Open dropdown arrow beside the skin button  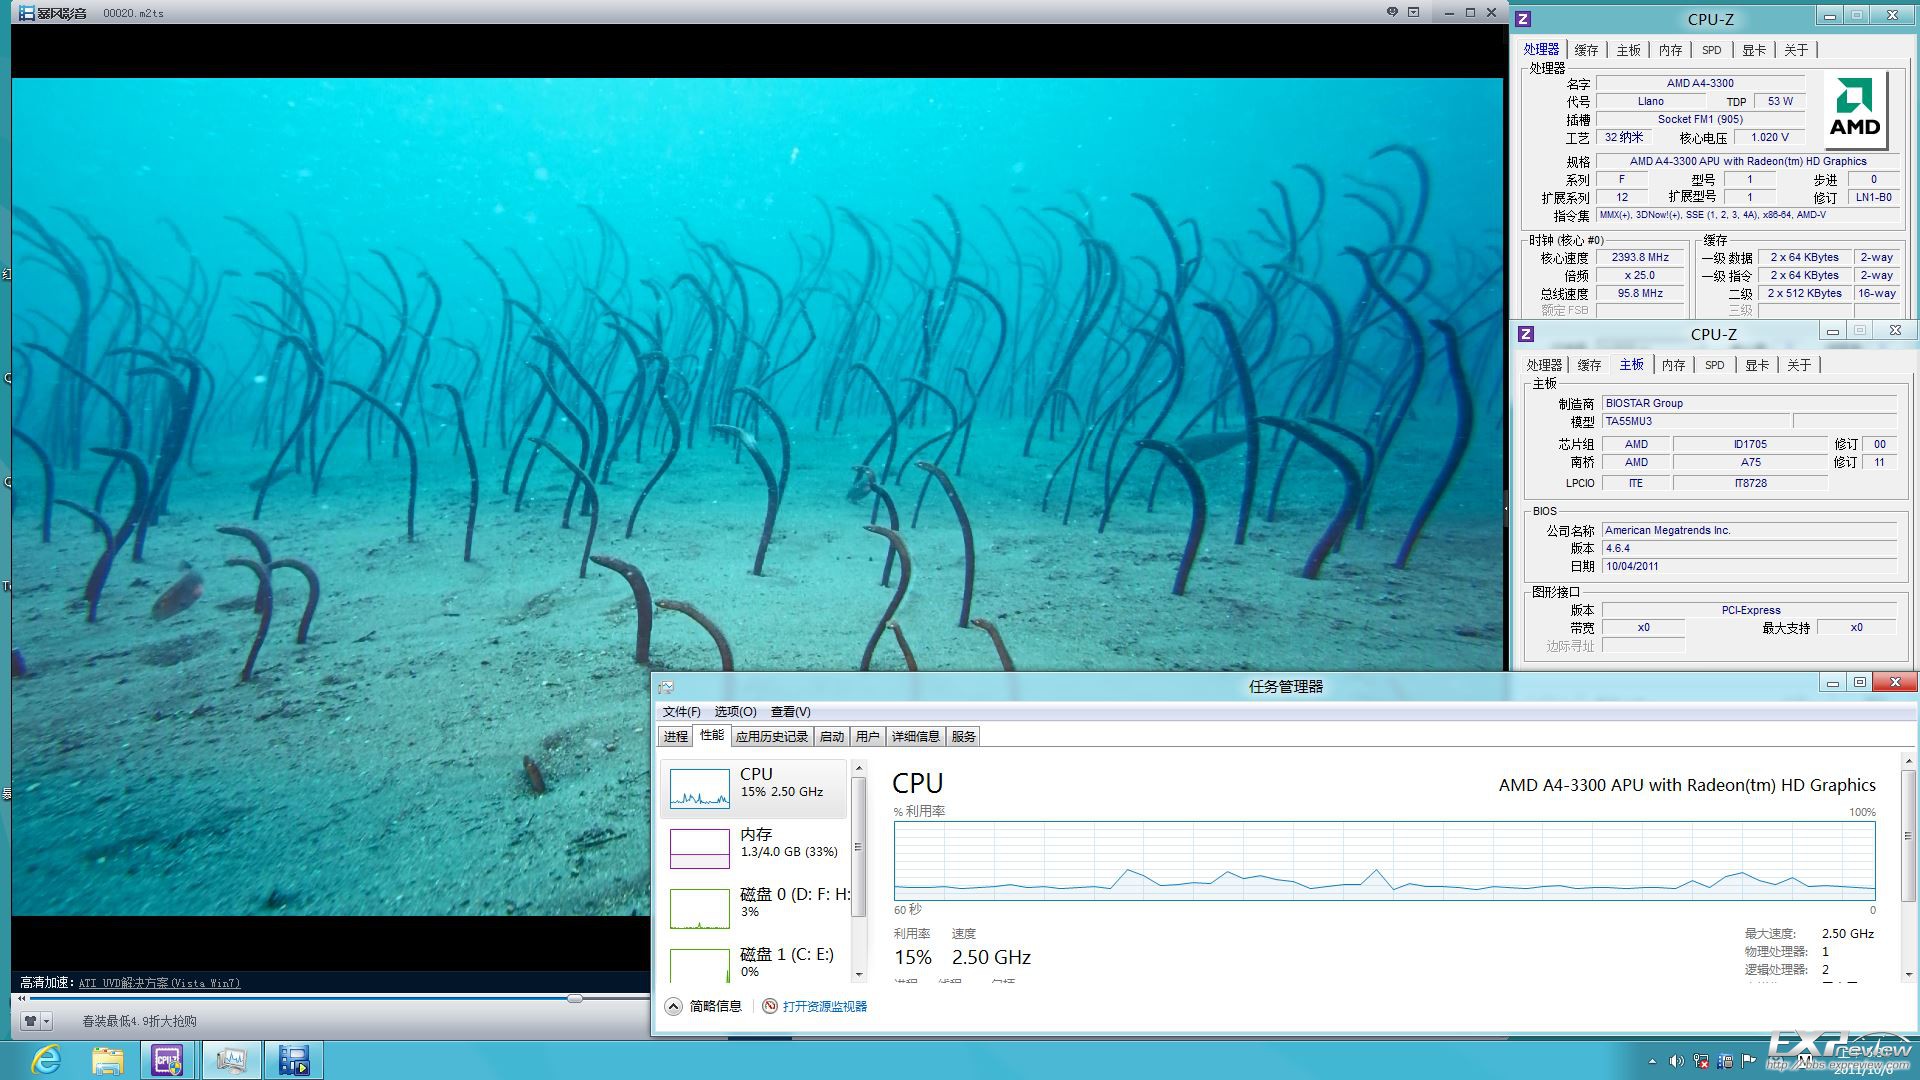pos(46,1021)
